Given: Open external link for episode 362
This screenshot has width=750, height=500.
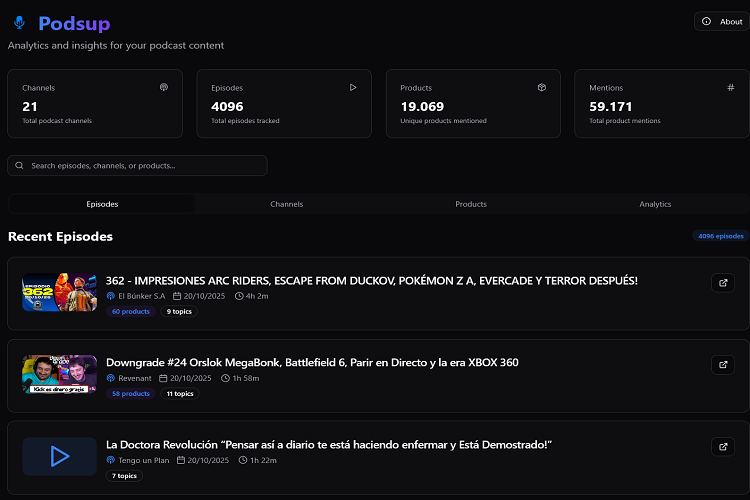Looking at the screenshot, I should 722,283.
